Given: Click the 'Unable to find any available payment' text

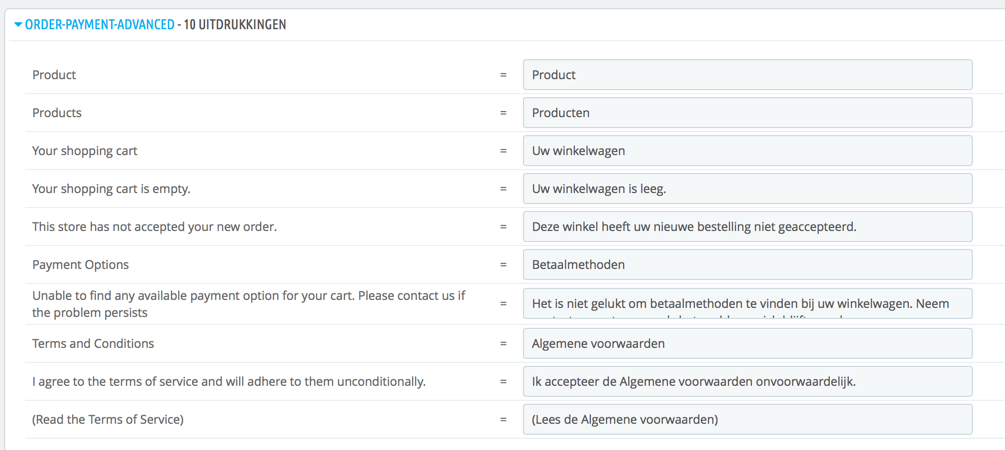Looking at the screenshot, I should [x=248, y=297].
